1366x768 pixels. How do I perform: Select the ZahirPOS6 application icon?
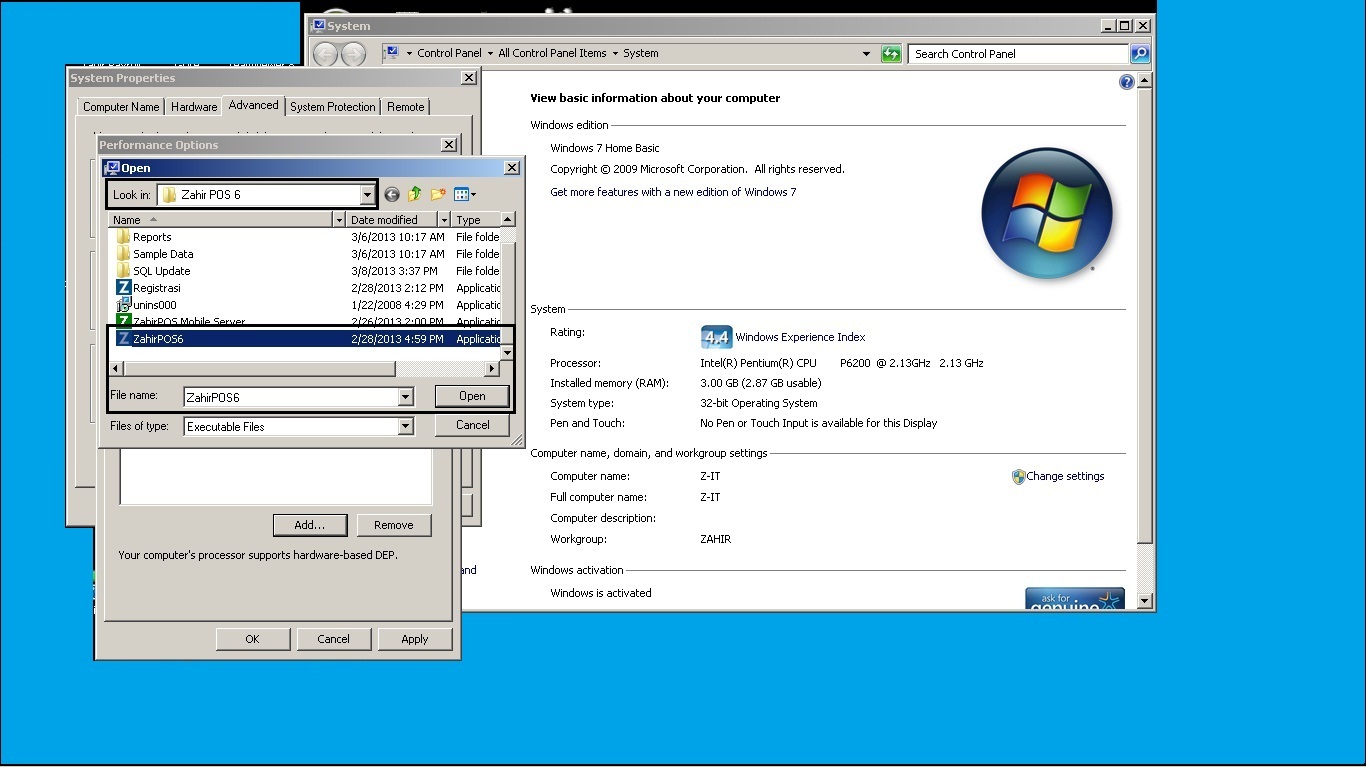(x=124, y=339)
